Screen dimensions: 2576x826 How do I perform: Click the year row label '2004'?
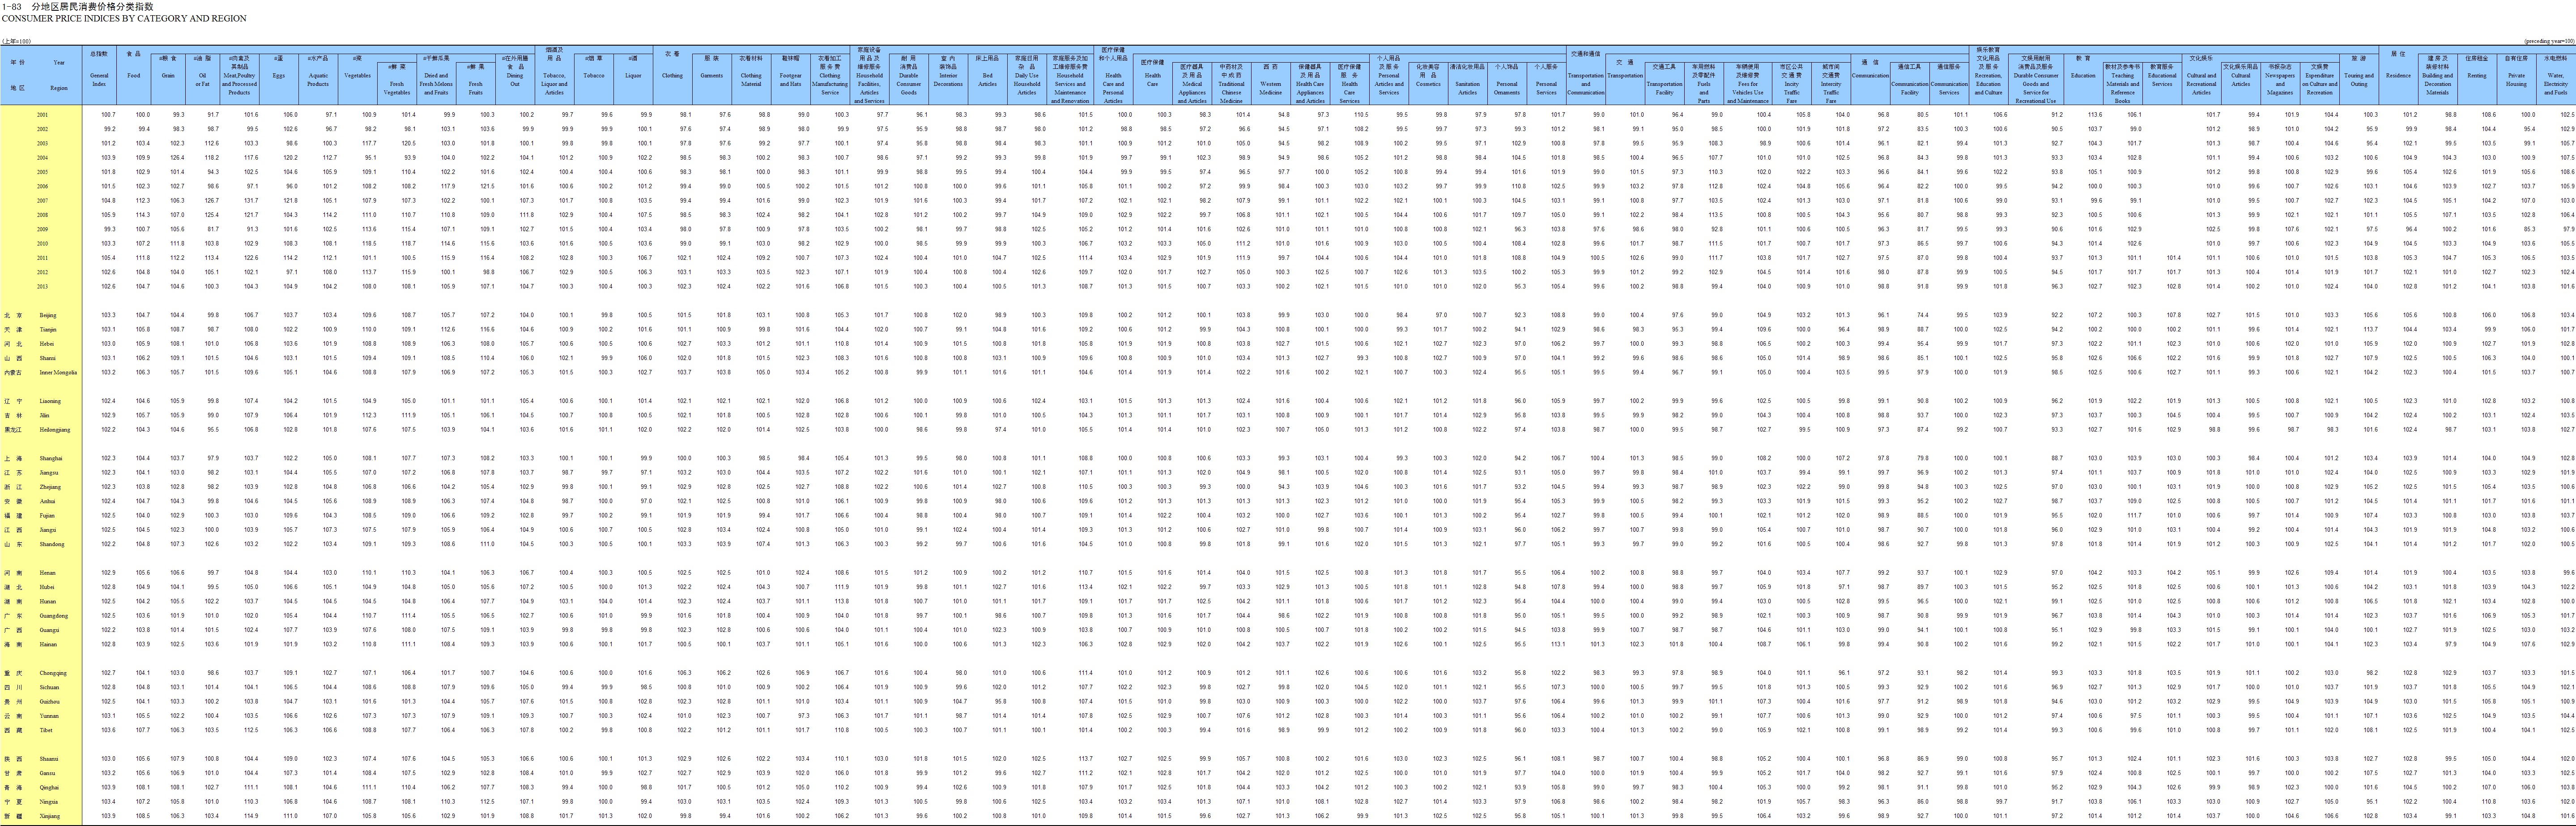click(x=43, y=158)
